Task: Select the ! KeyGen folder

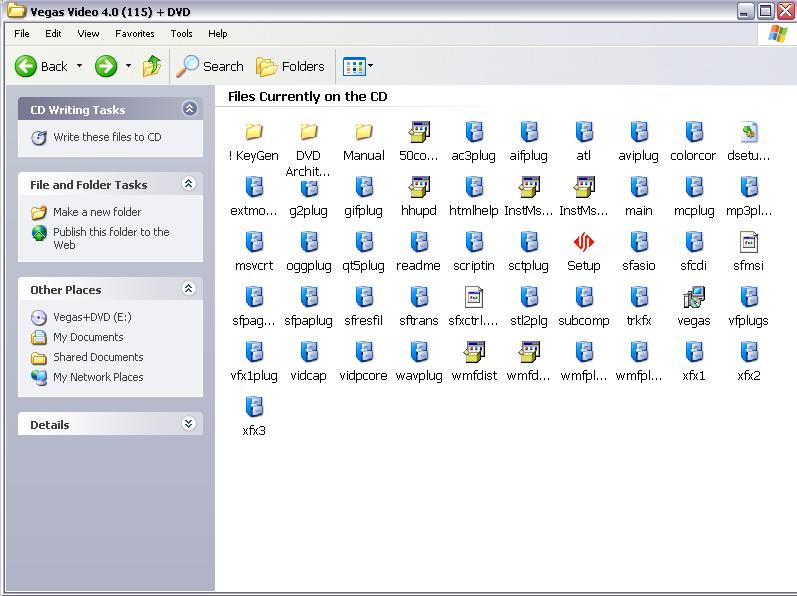Action: pos(254,132)
